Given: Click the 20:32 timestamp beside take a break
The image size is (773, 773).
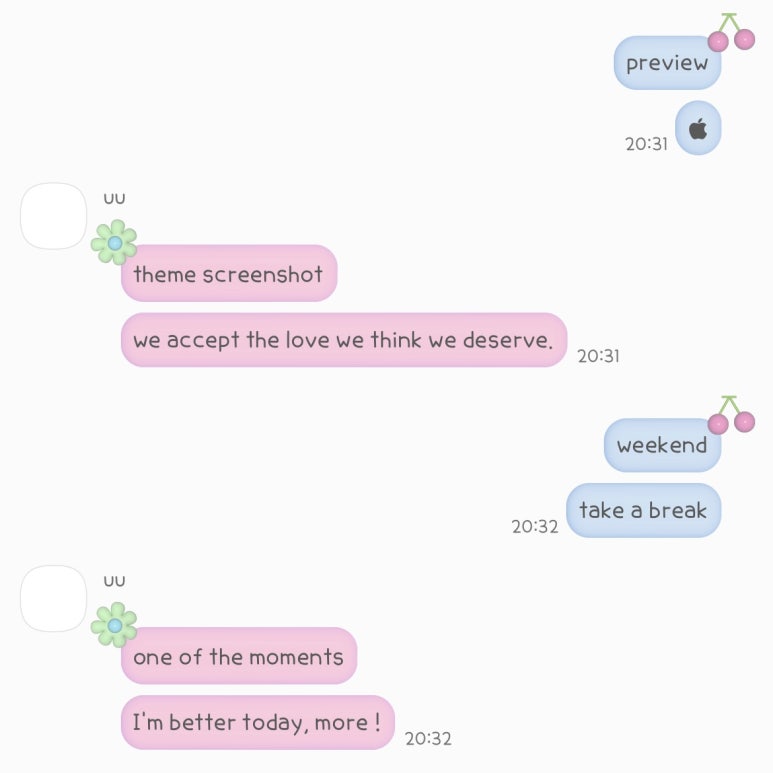Looking at the screenshot, I should pos(535,527).
